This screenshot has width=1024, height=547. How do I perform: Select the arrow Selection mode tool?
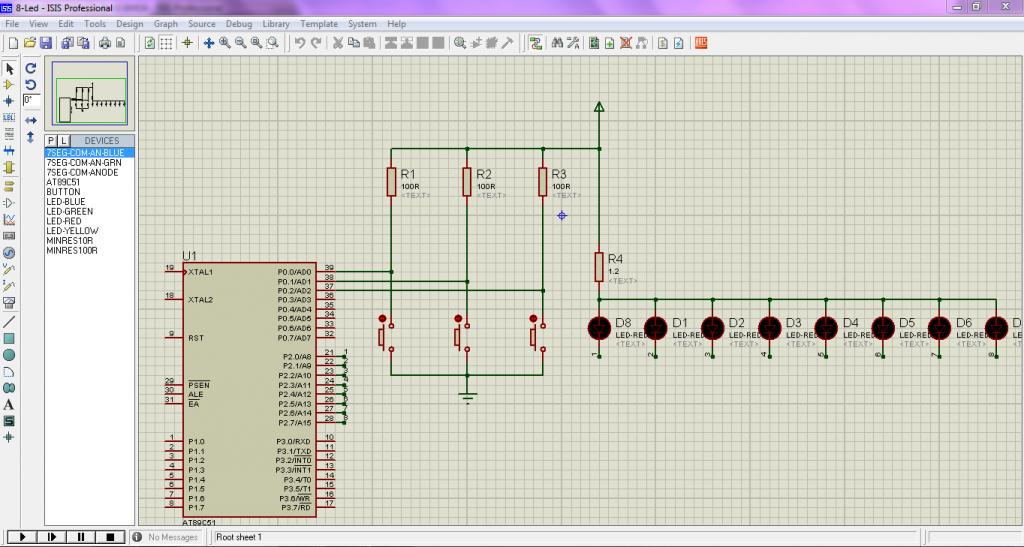pos(9,69)
